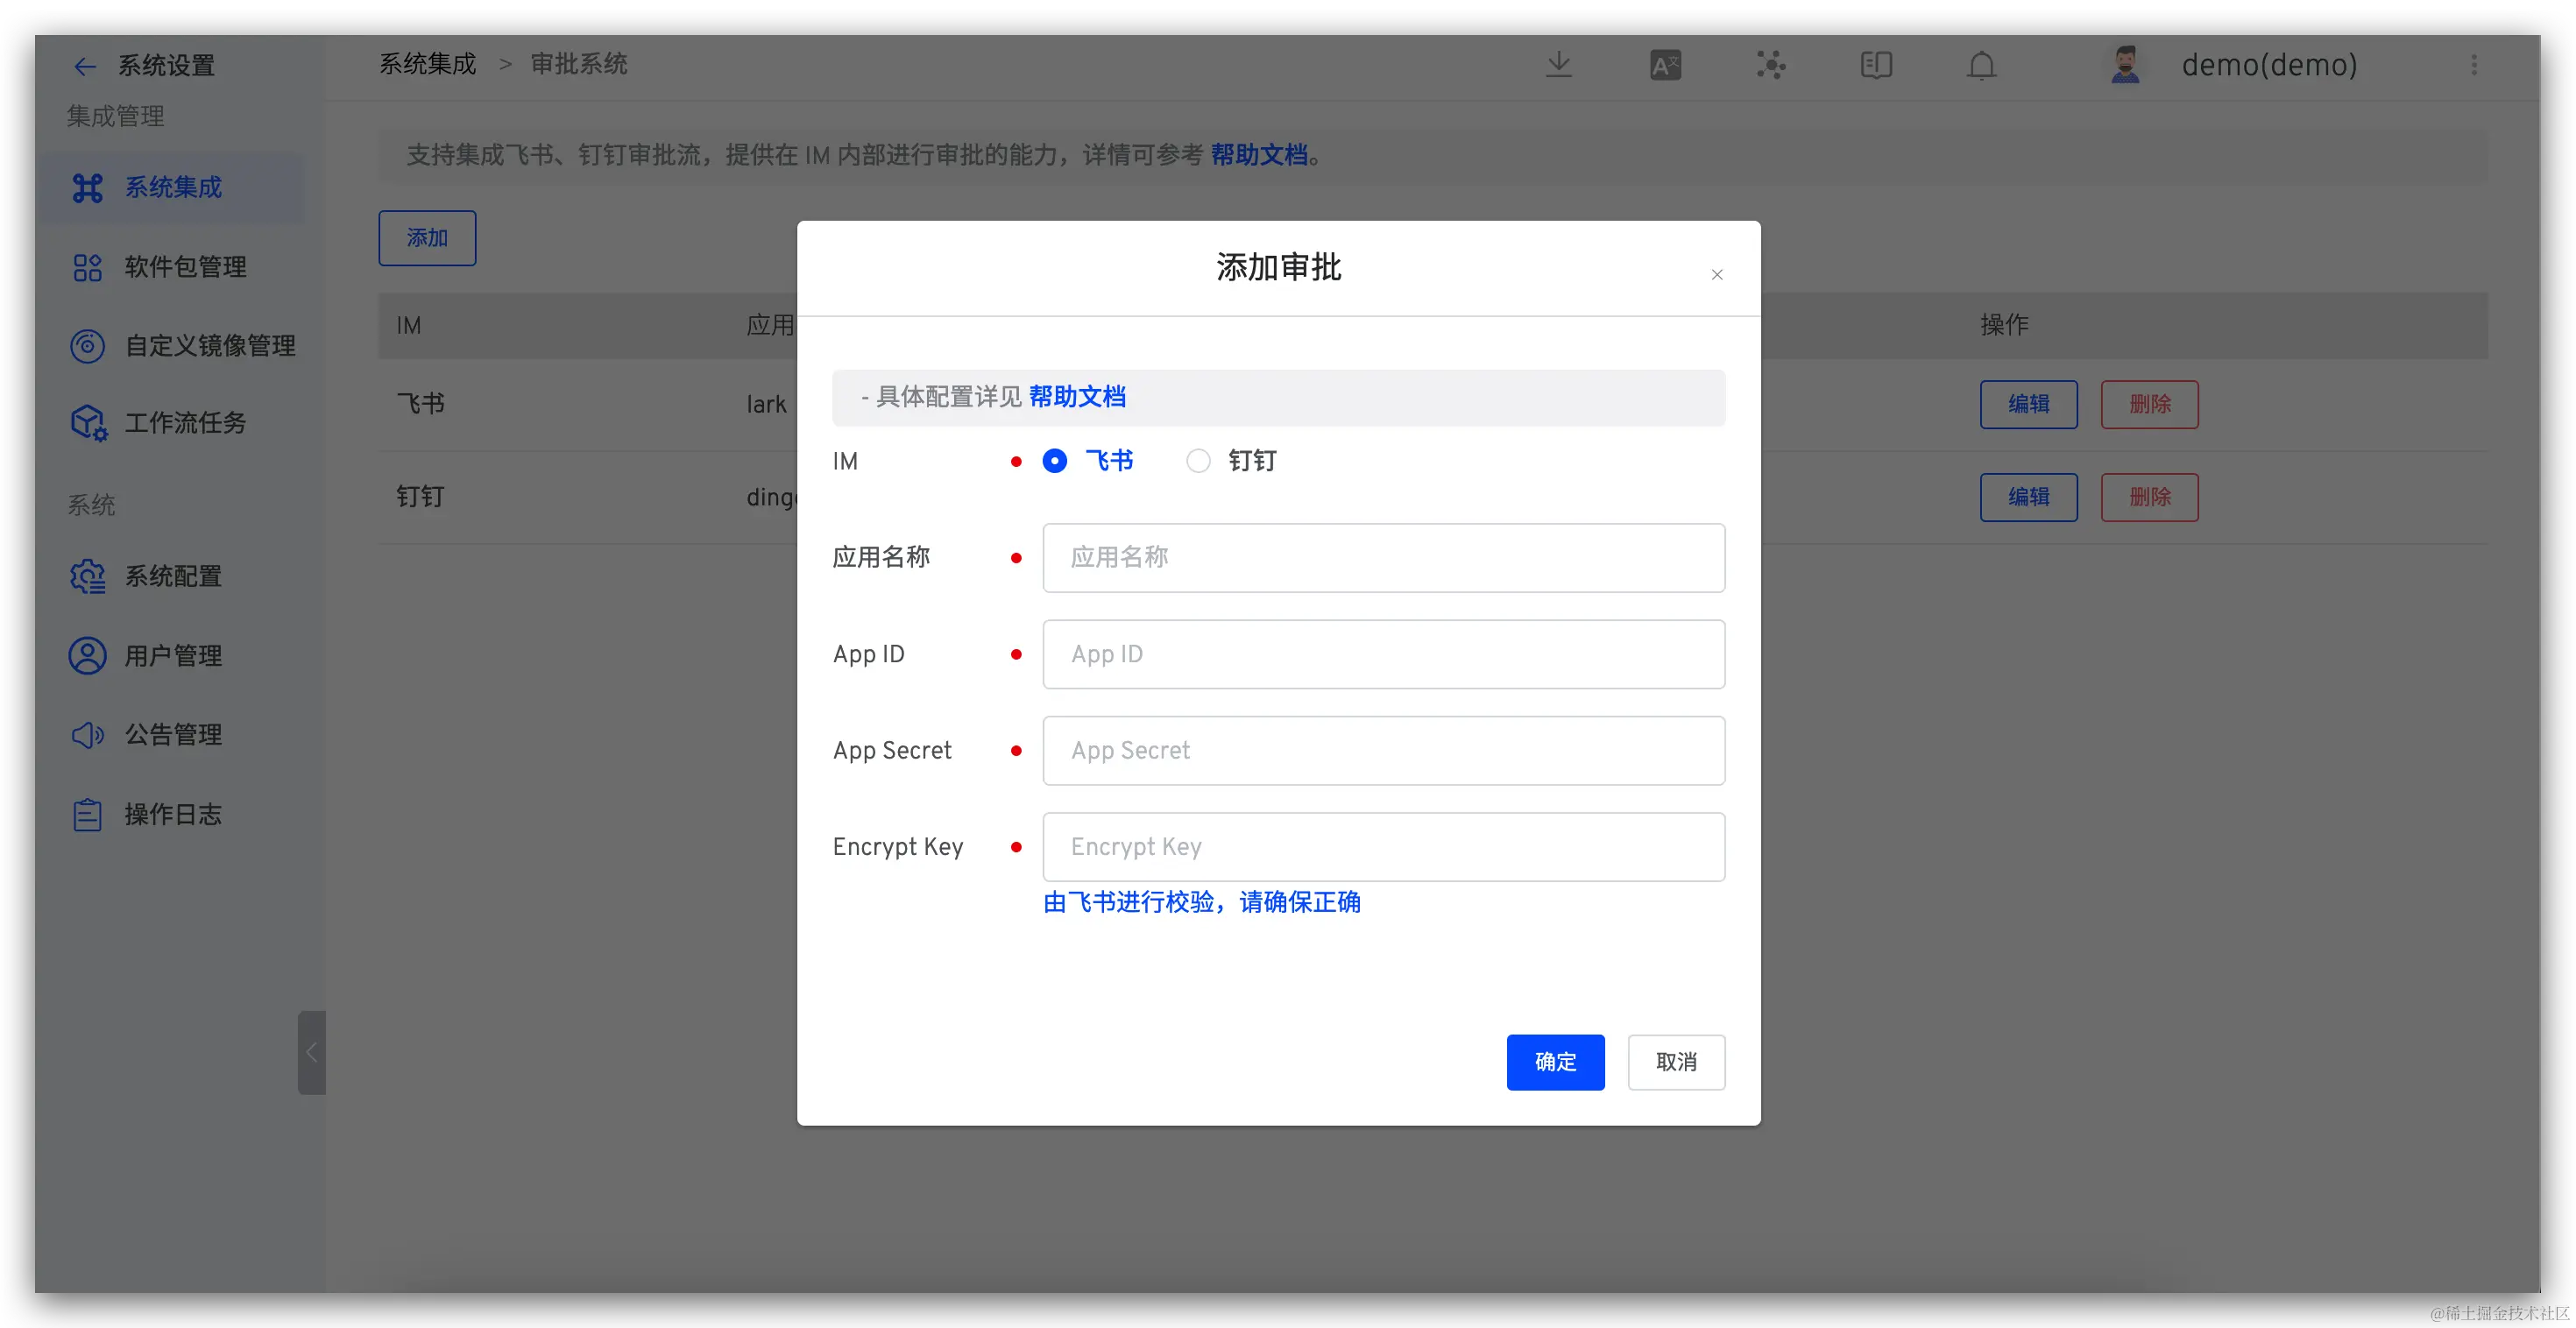Viewport: 2576px width, 1328px height.
Task: Click the back arrow beside 系统设置
Action: click(84, 67)
